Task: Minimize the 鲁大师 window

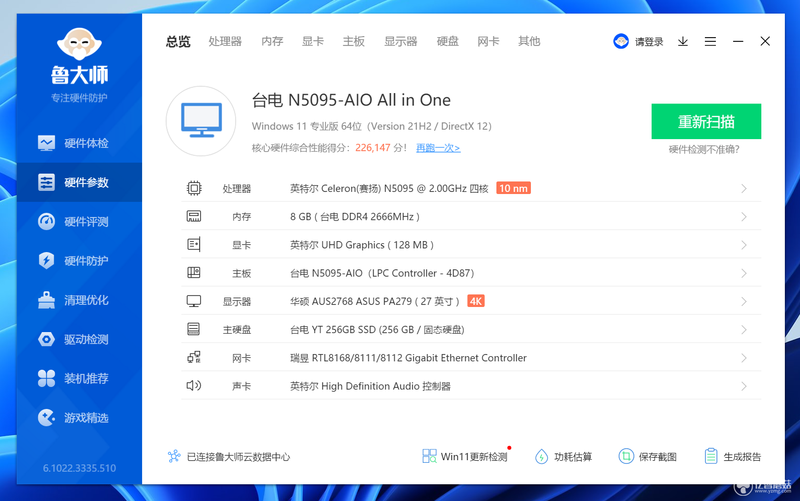Action: [738, 41]
